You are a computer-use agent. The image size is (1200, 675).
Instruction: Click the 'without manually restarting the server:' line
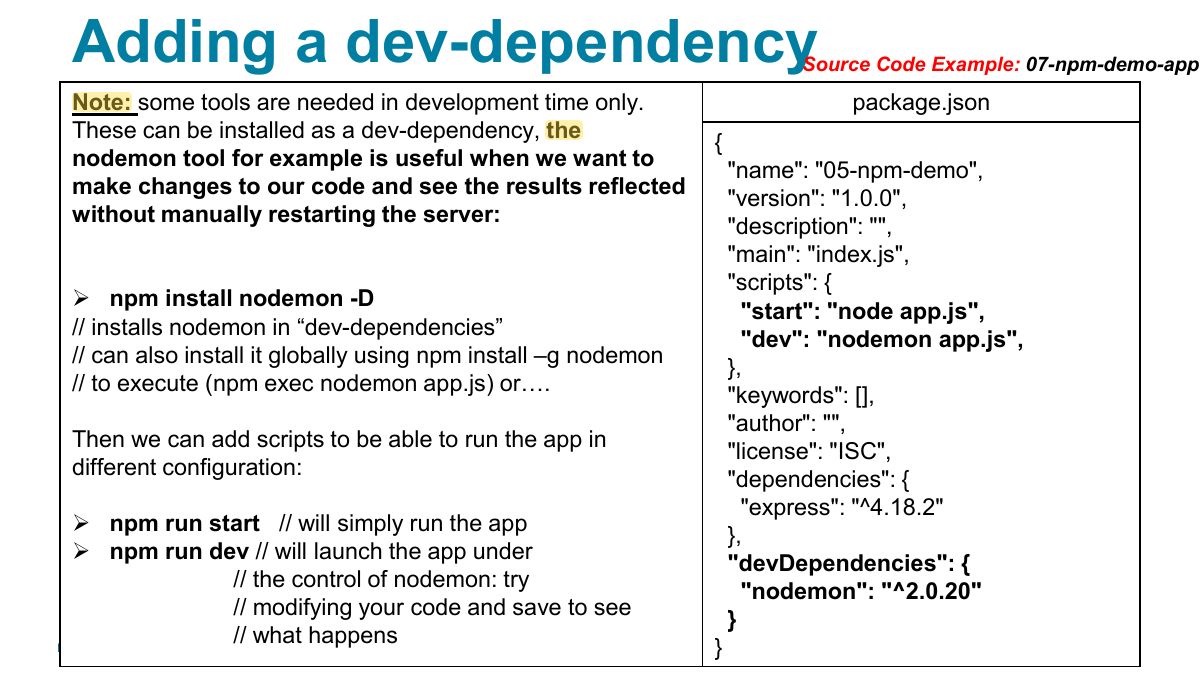tap(285, 214)
